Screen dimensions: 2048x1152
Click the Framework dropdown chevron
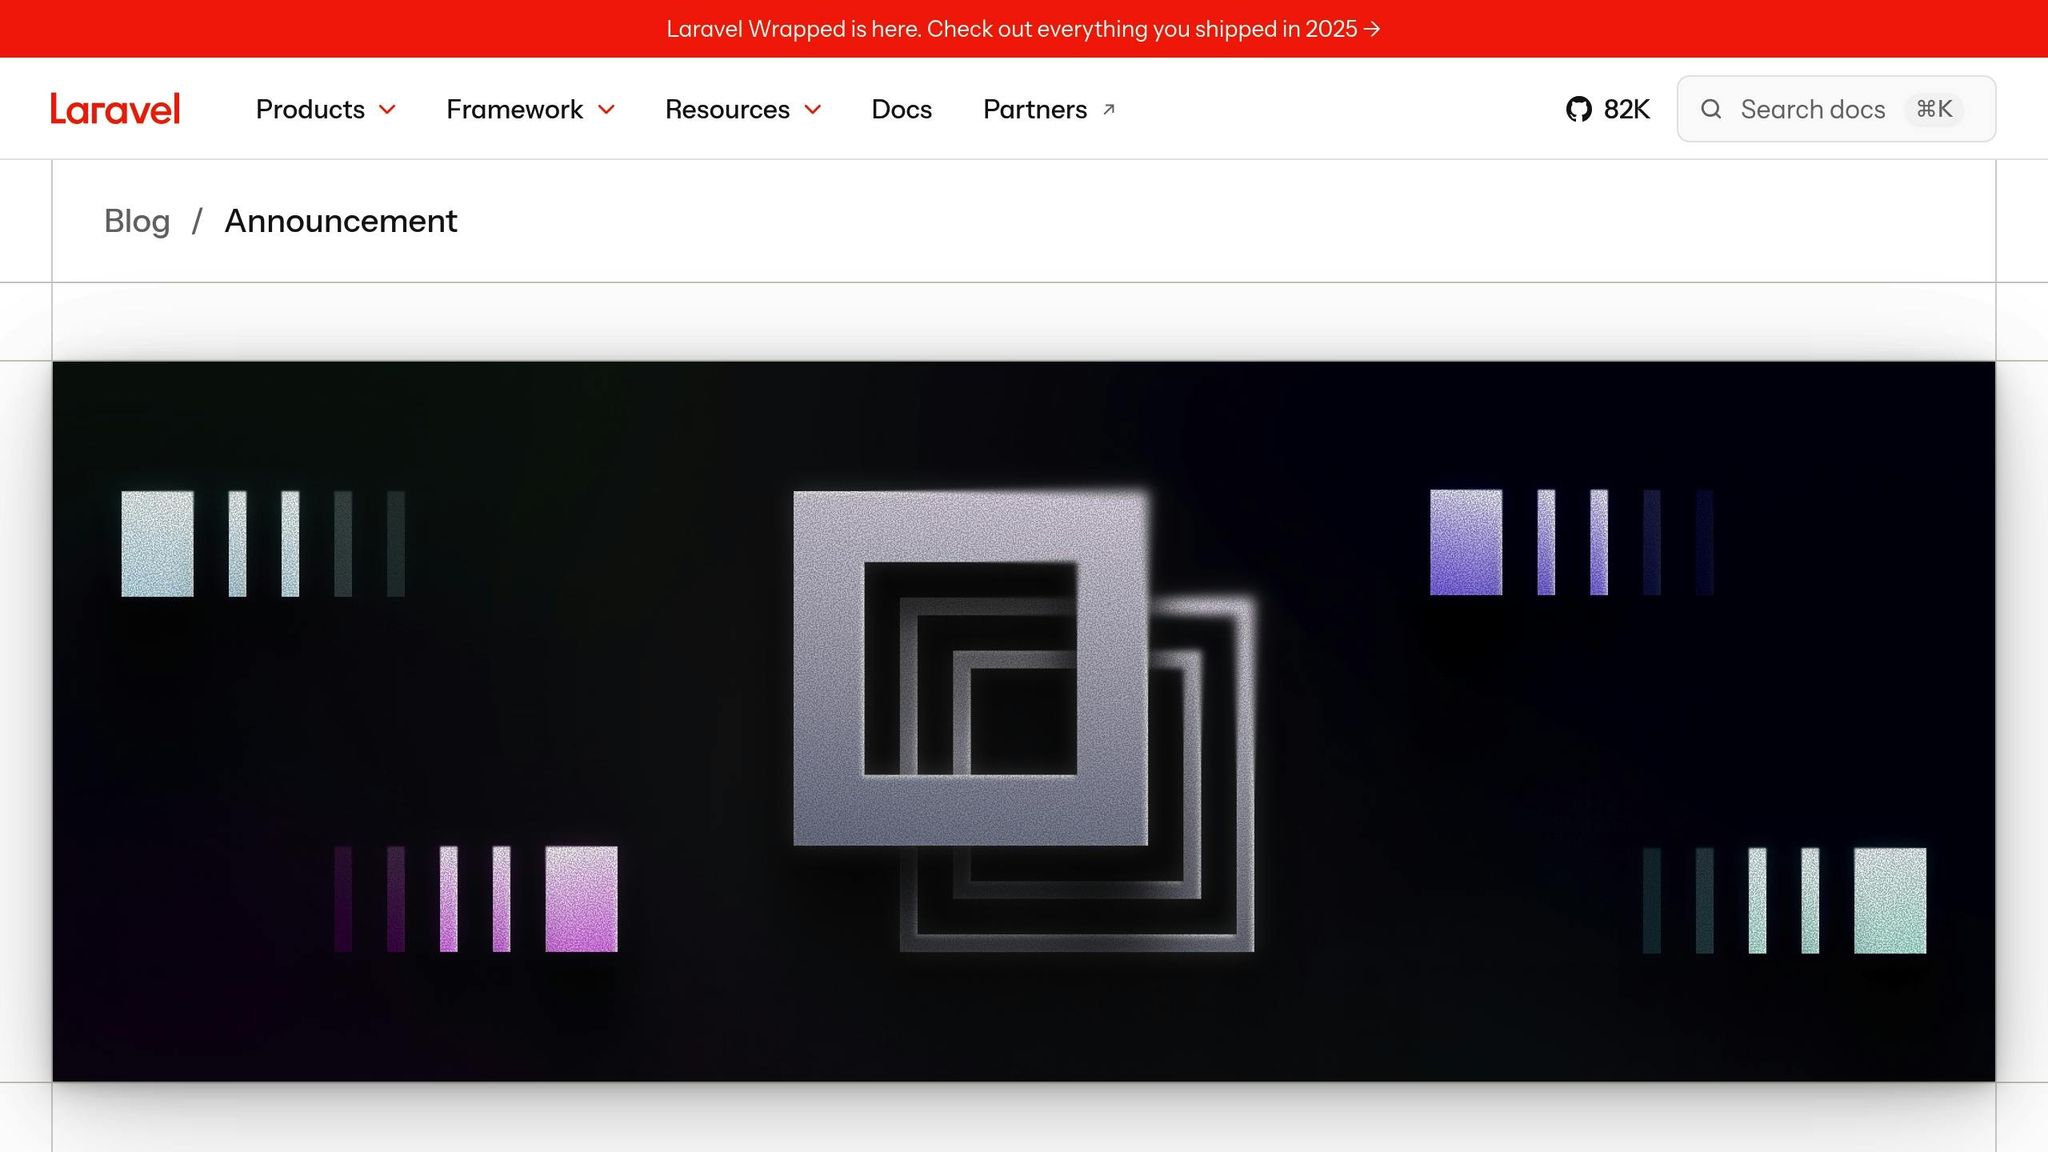point(606,110)
